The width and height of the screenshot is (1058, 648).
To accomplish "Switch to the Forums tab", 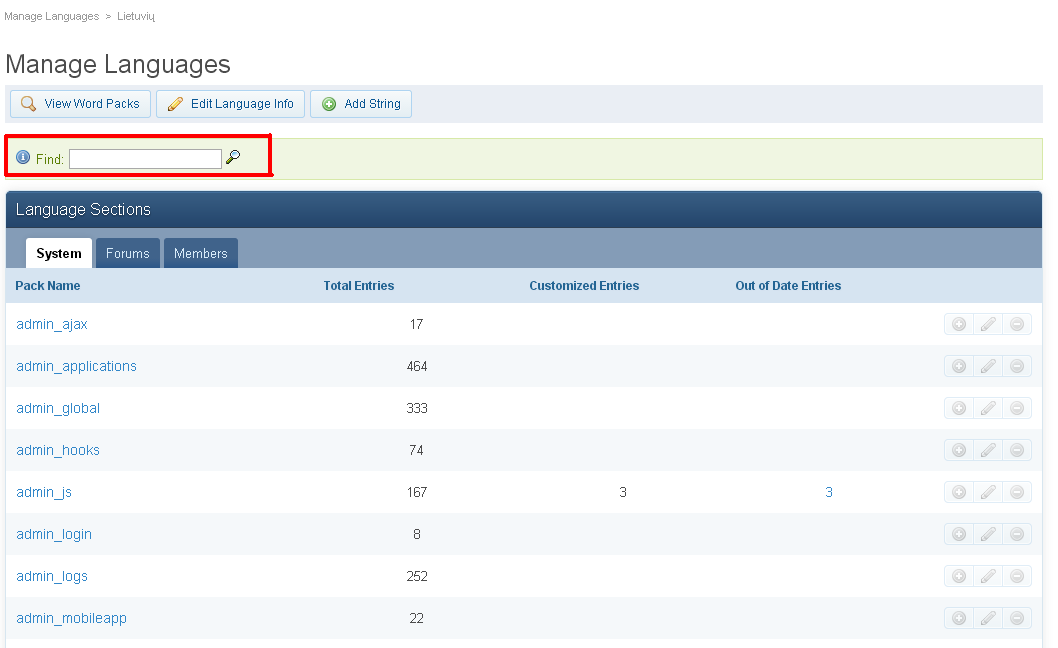I will pos(128,253).
